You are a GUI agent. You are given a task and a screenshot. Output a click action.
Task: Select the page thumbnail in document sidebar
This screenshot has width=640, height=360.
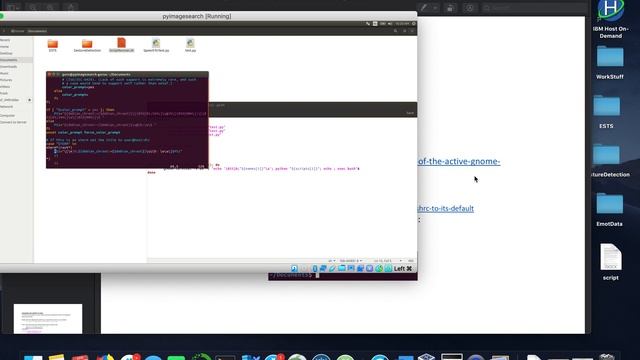48,319
